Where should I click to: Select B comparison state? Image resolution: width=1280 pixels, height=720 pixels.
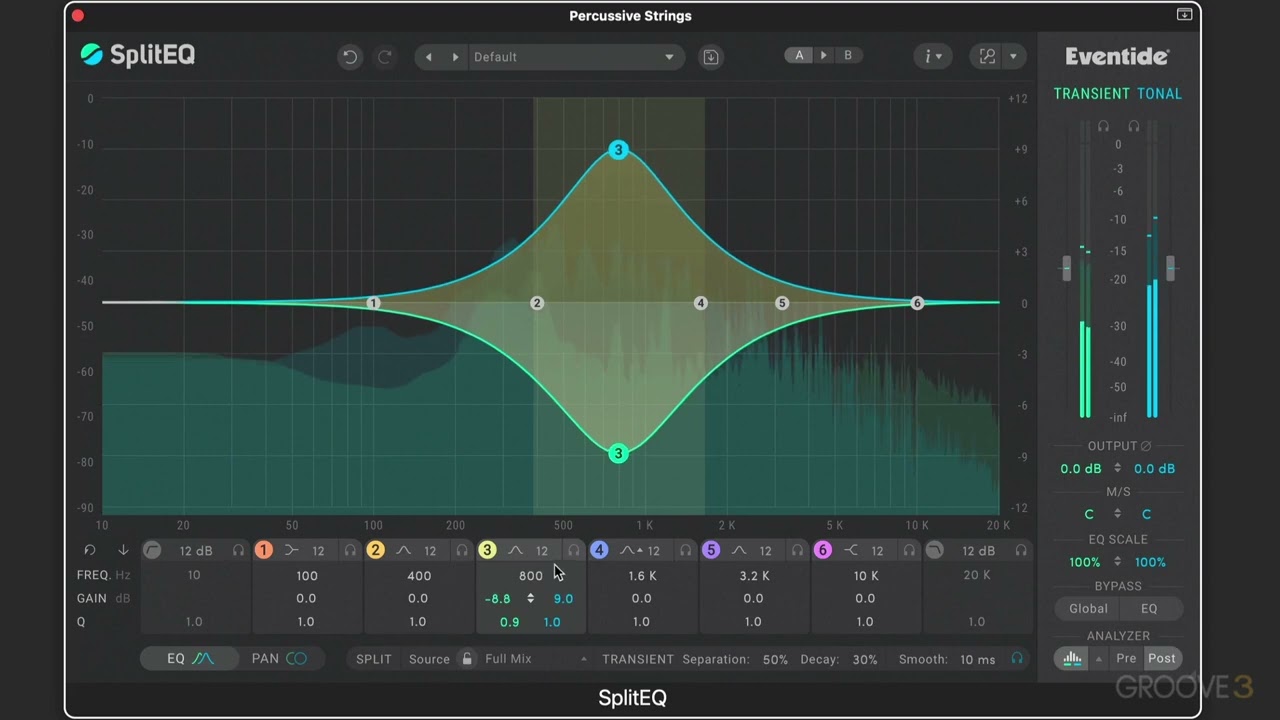848,56
